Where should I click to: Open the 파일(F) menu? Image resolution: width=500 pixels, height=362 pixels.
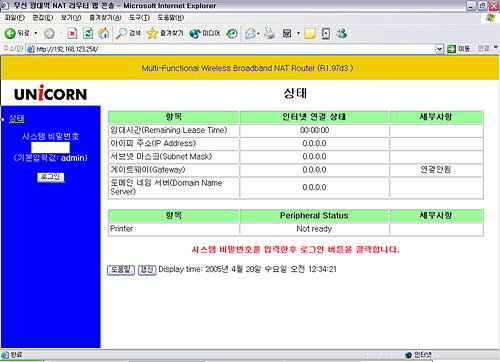(15, 18)
